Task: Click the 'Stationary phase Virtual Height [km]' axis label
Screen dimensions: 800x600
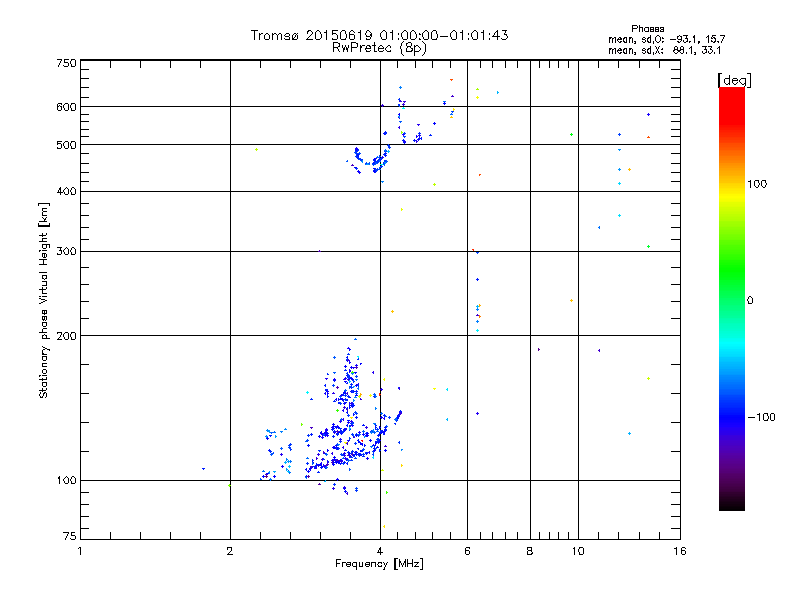Action: [x=43, y=300]
